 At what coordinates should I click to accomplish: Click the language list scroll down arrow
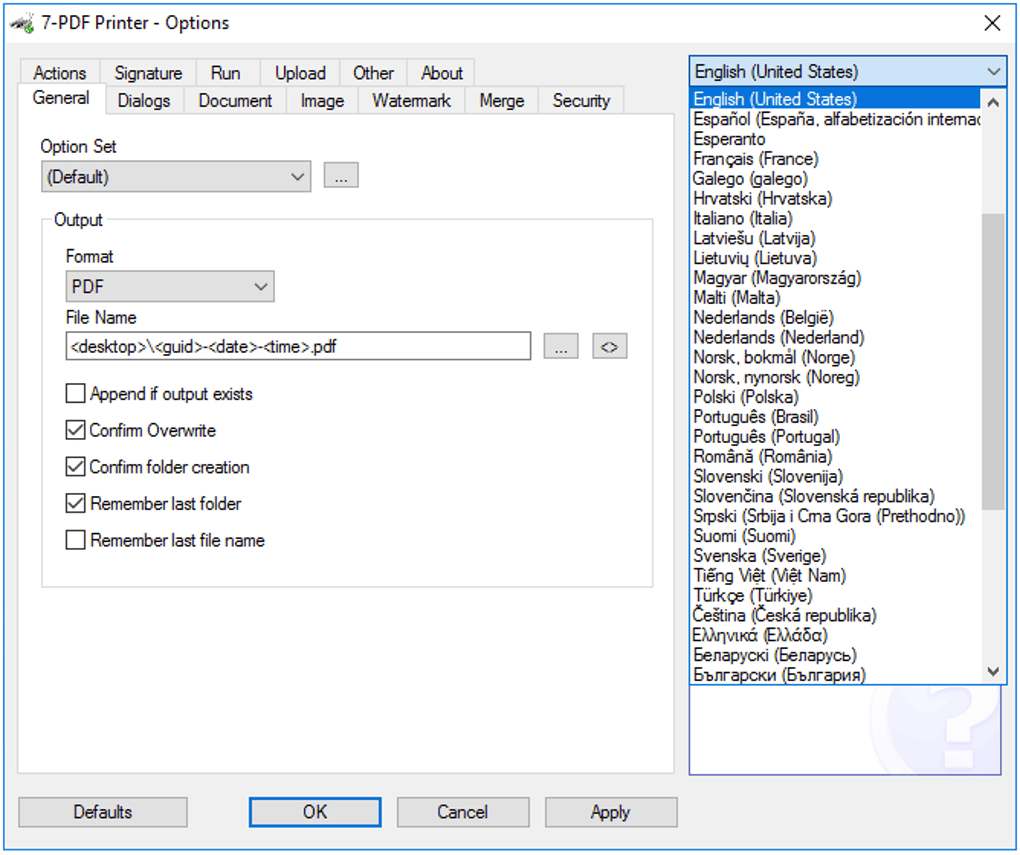993,671
